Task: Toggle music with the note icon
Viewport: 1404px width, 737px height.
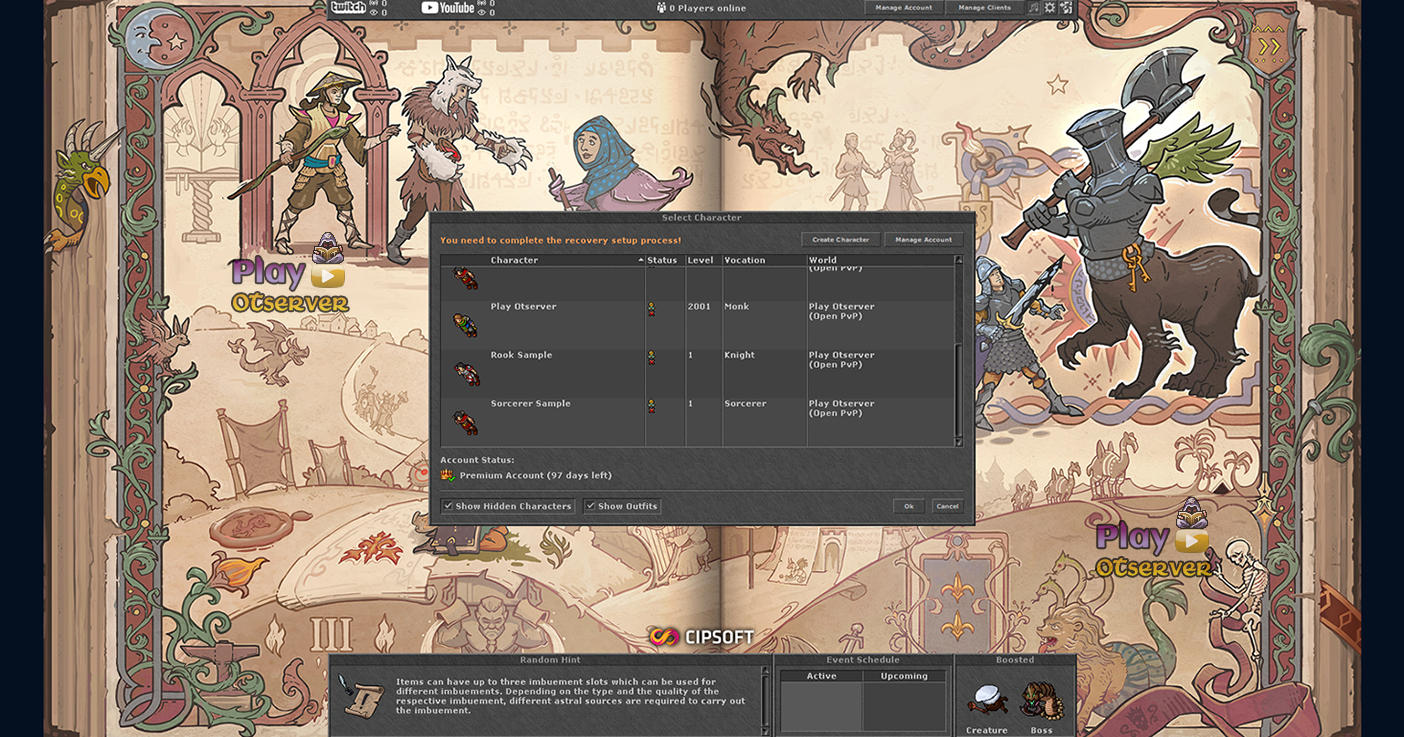Action: pyautogui.click(x=1034, y=8)
